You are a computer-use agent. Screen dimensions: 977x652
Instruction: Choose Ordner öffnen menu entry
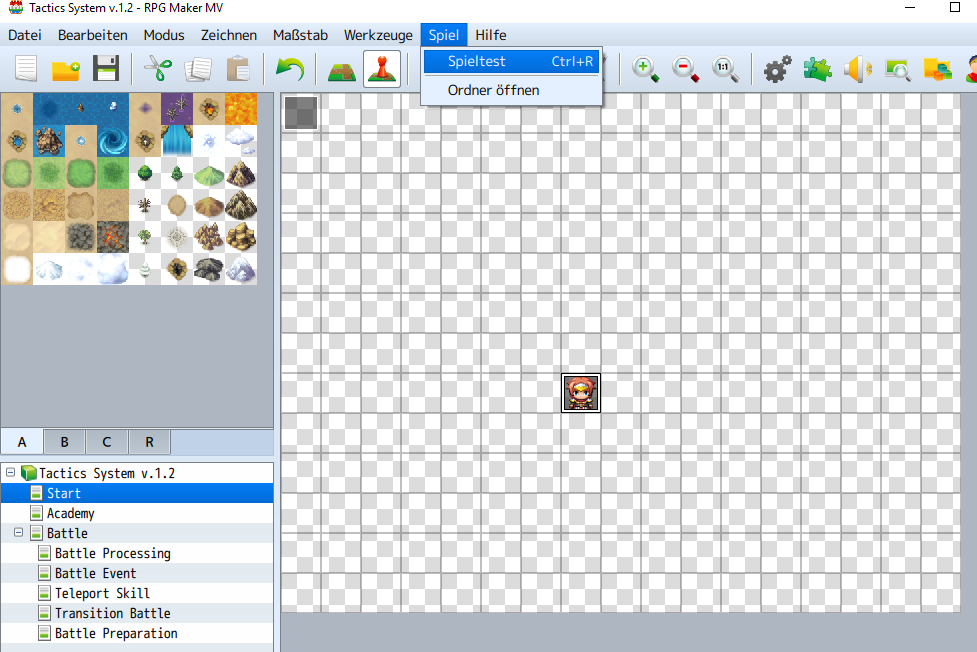point(512,90)
